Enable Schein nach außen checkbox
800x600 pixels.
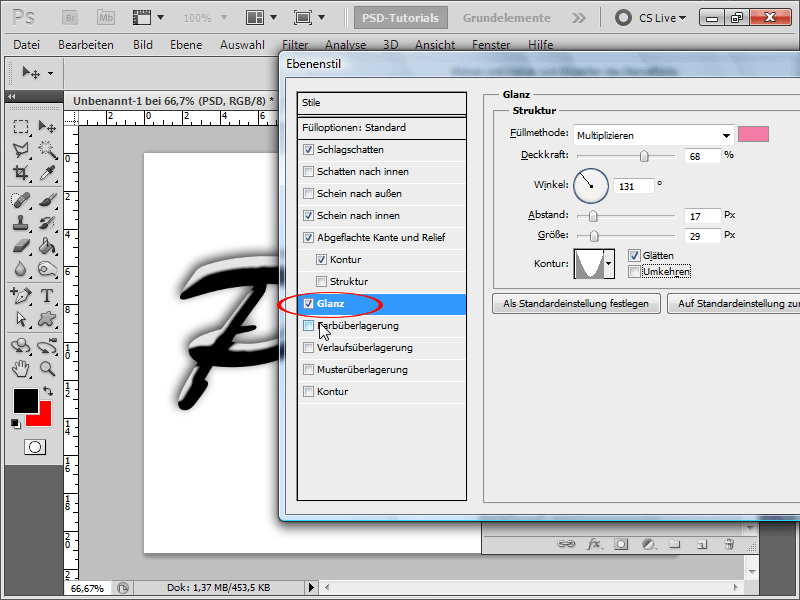point(308,193)
